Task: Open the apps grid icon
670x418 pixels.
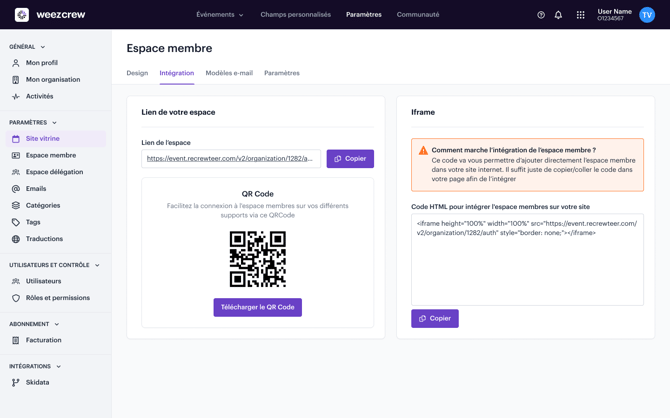Action: point(580,15)
